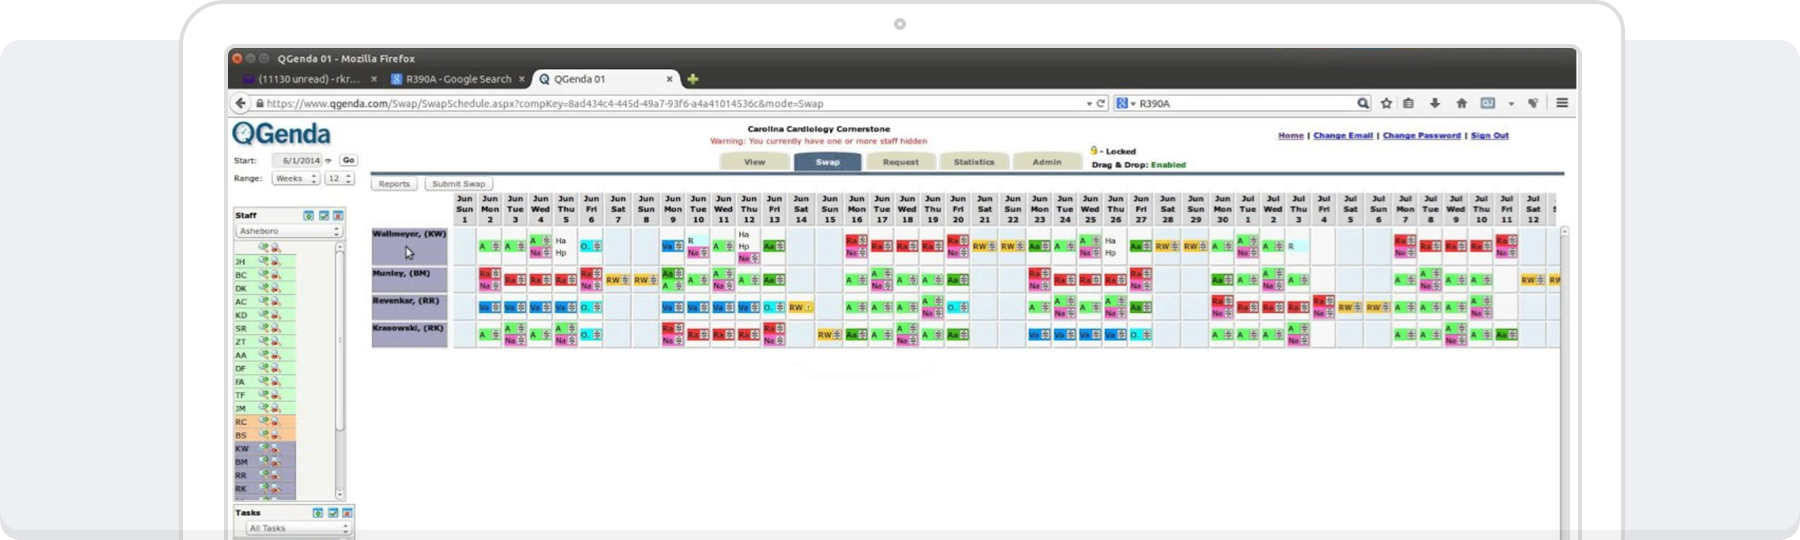The width and height of the screenshot is (1800, 540).
Task: Close the QGenda 01 browser tab
Action: tap(670, 79)
